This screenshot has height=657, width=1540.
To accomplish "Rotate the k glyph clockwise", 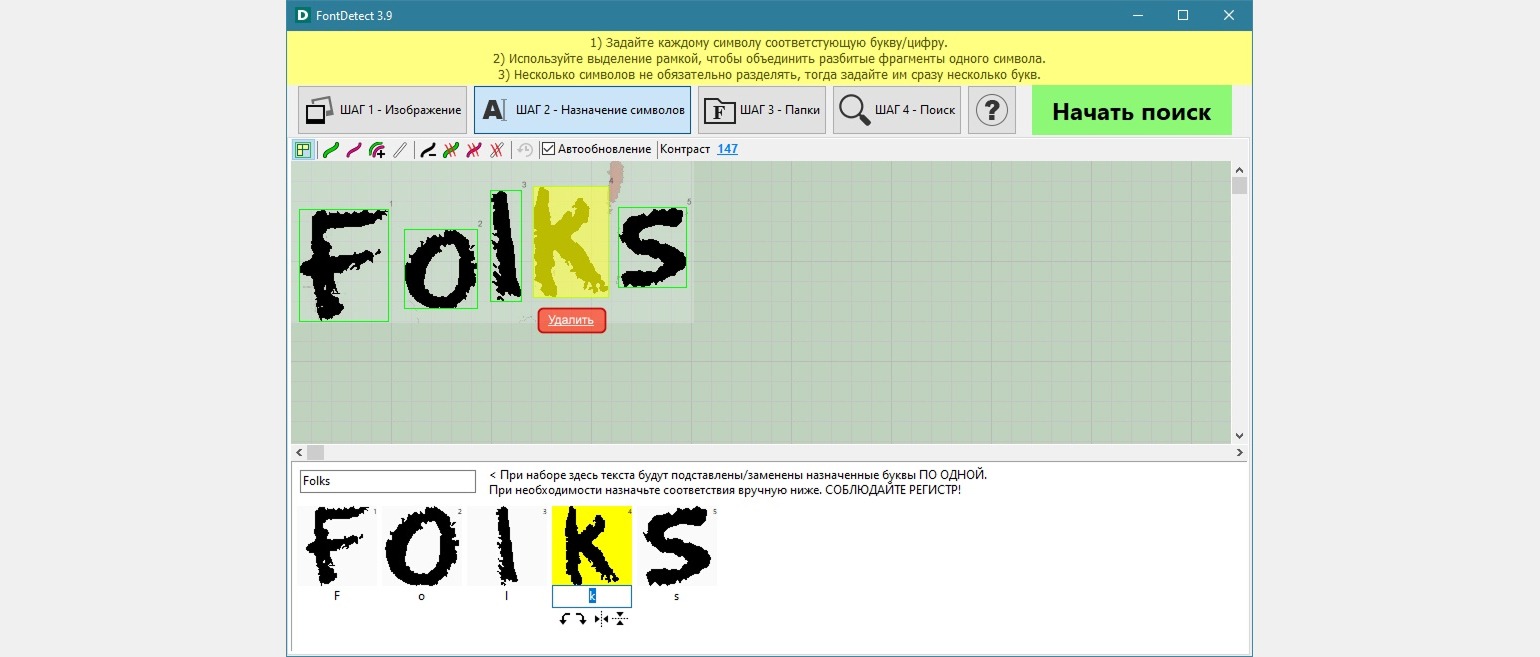I will (581, 620).
